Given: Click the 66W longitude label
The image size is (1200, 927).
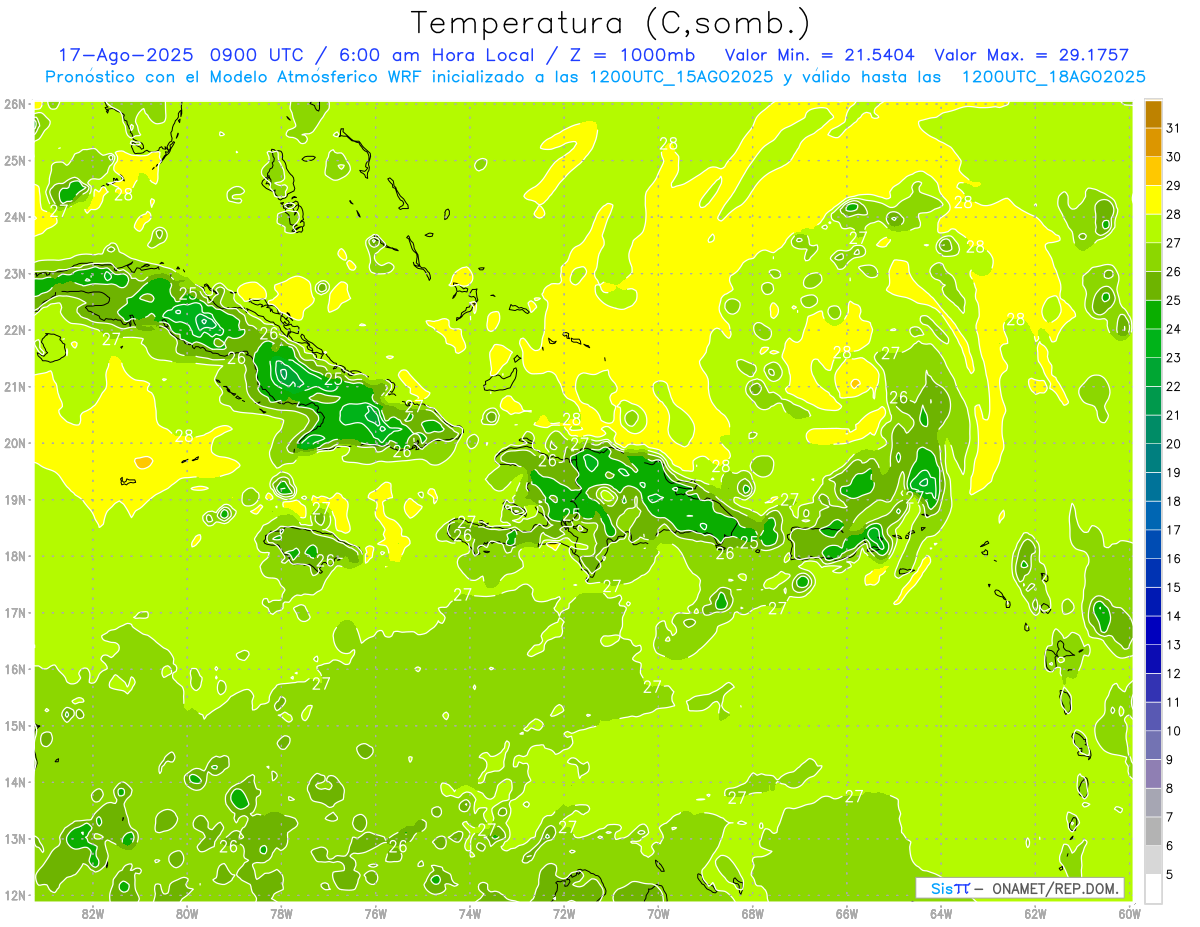Looking at the screenshot, I should [847, 913].
